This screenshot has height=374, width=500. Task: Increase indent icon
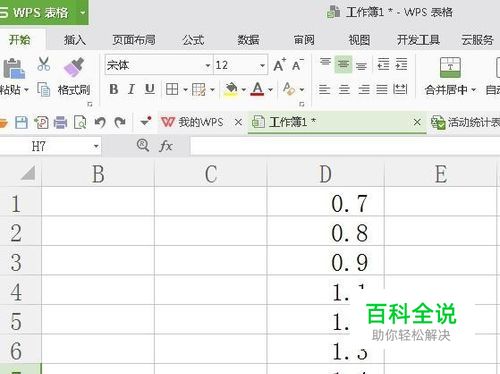(x=401, y=64)
